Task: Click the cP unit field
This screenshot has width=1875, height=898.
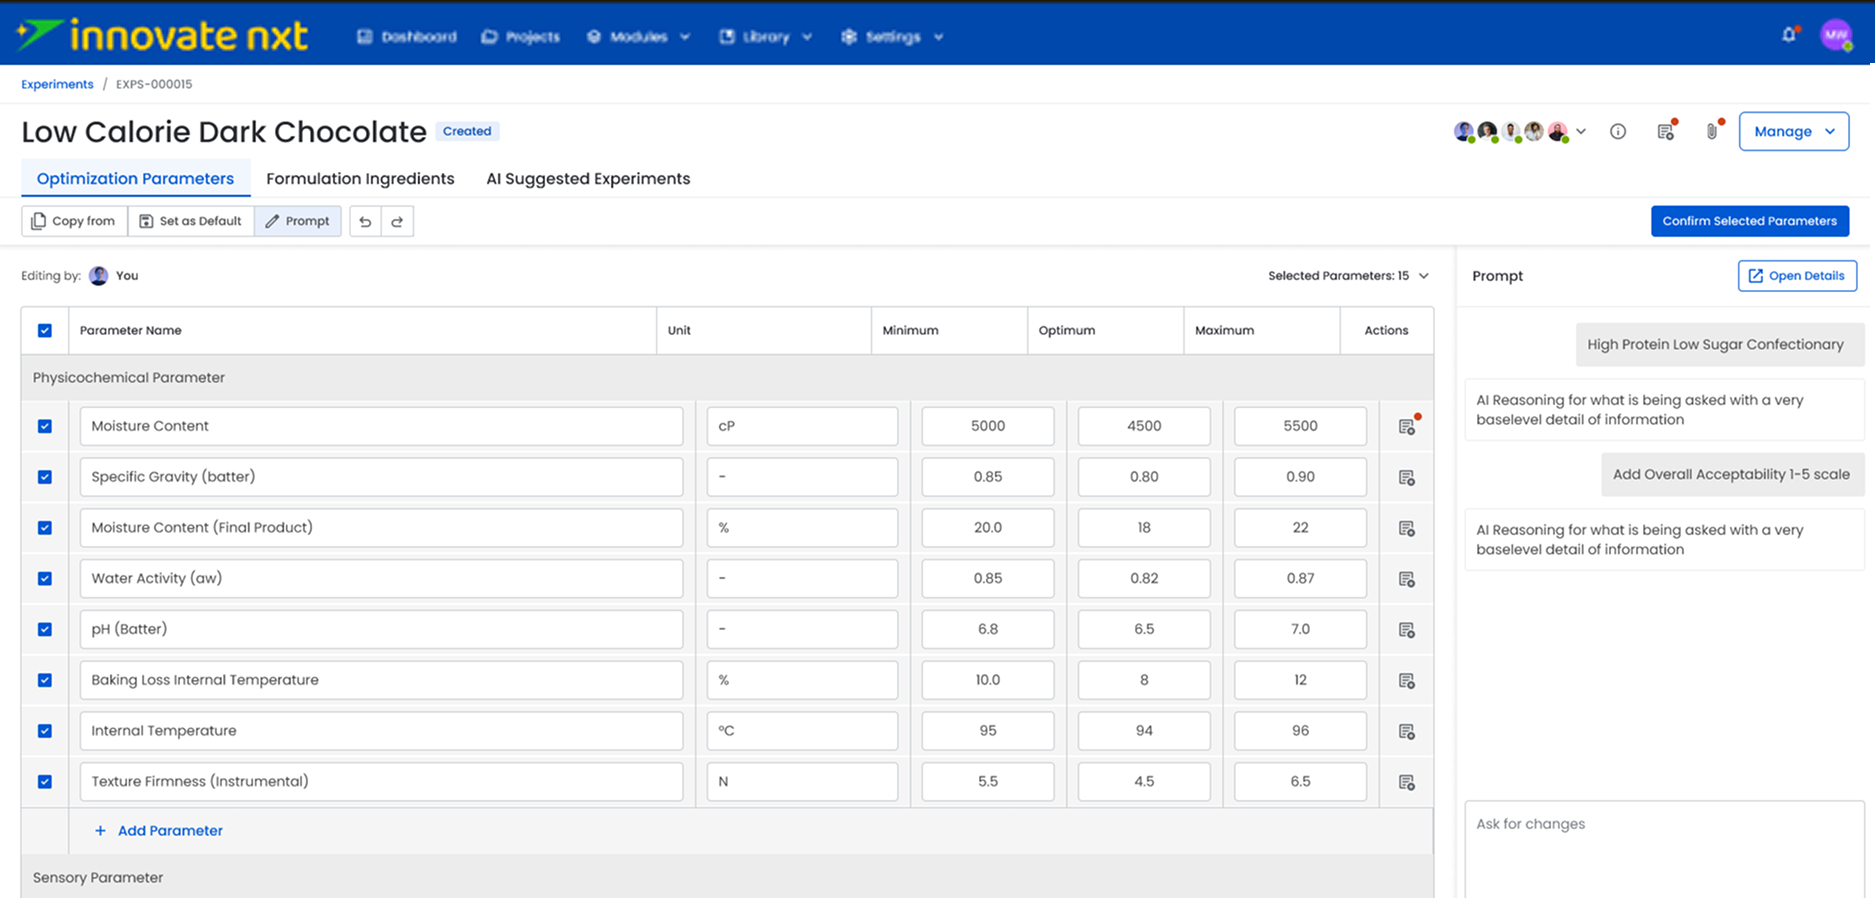Action: [802, 426]
